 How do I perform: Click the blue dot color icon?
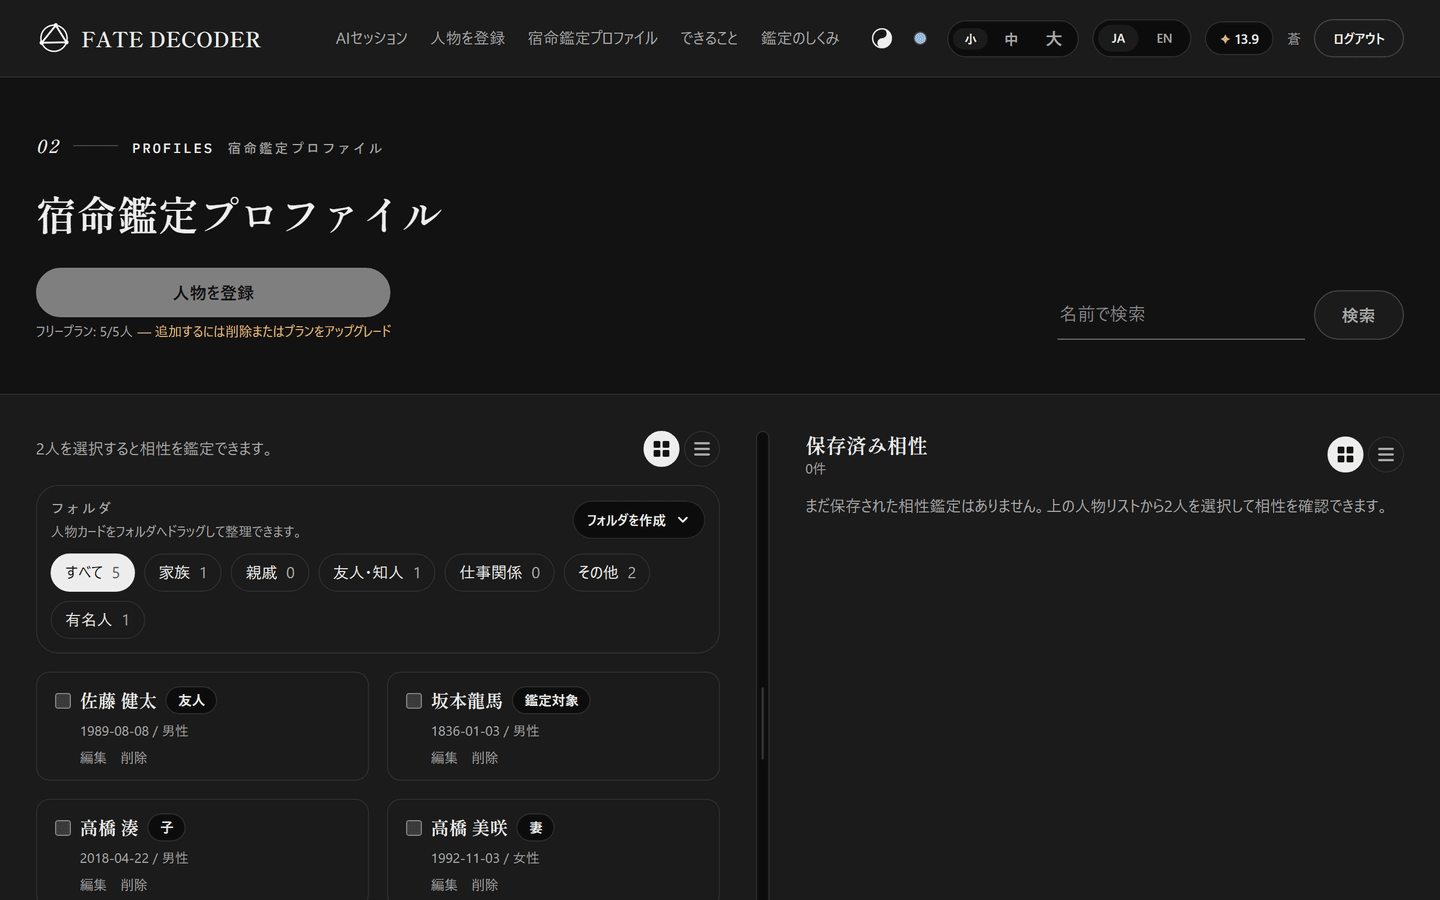(920, 39)
